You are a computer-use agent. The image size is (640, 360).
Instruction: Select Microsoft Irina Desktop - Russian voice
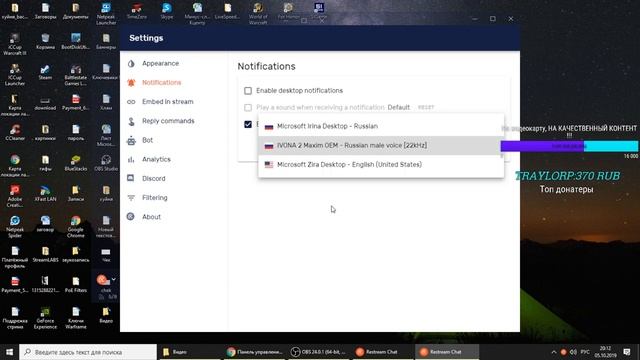click(x=381, y=126)
